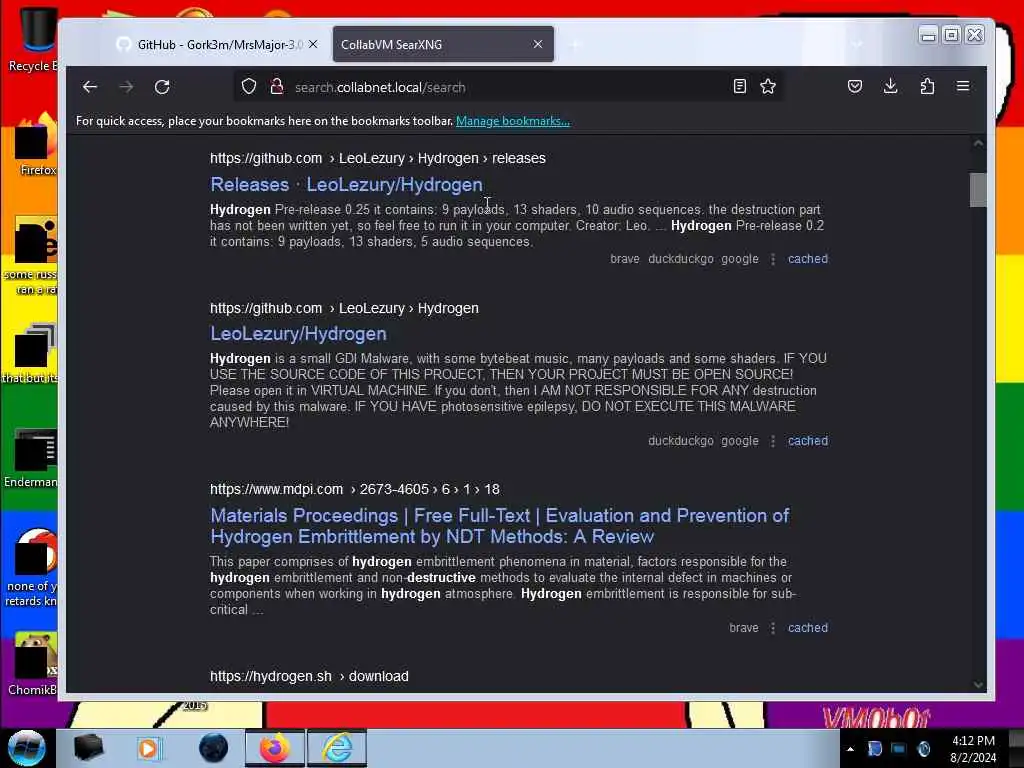
Task: Click brave label under the mdpi result
Action: tap(744, 628)
